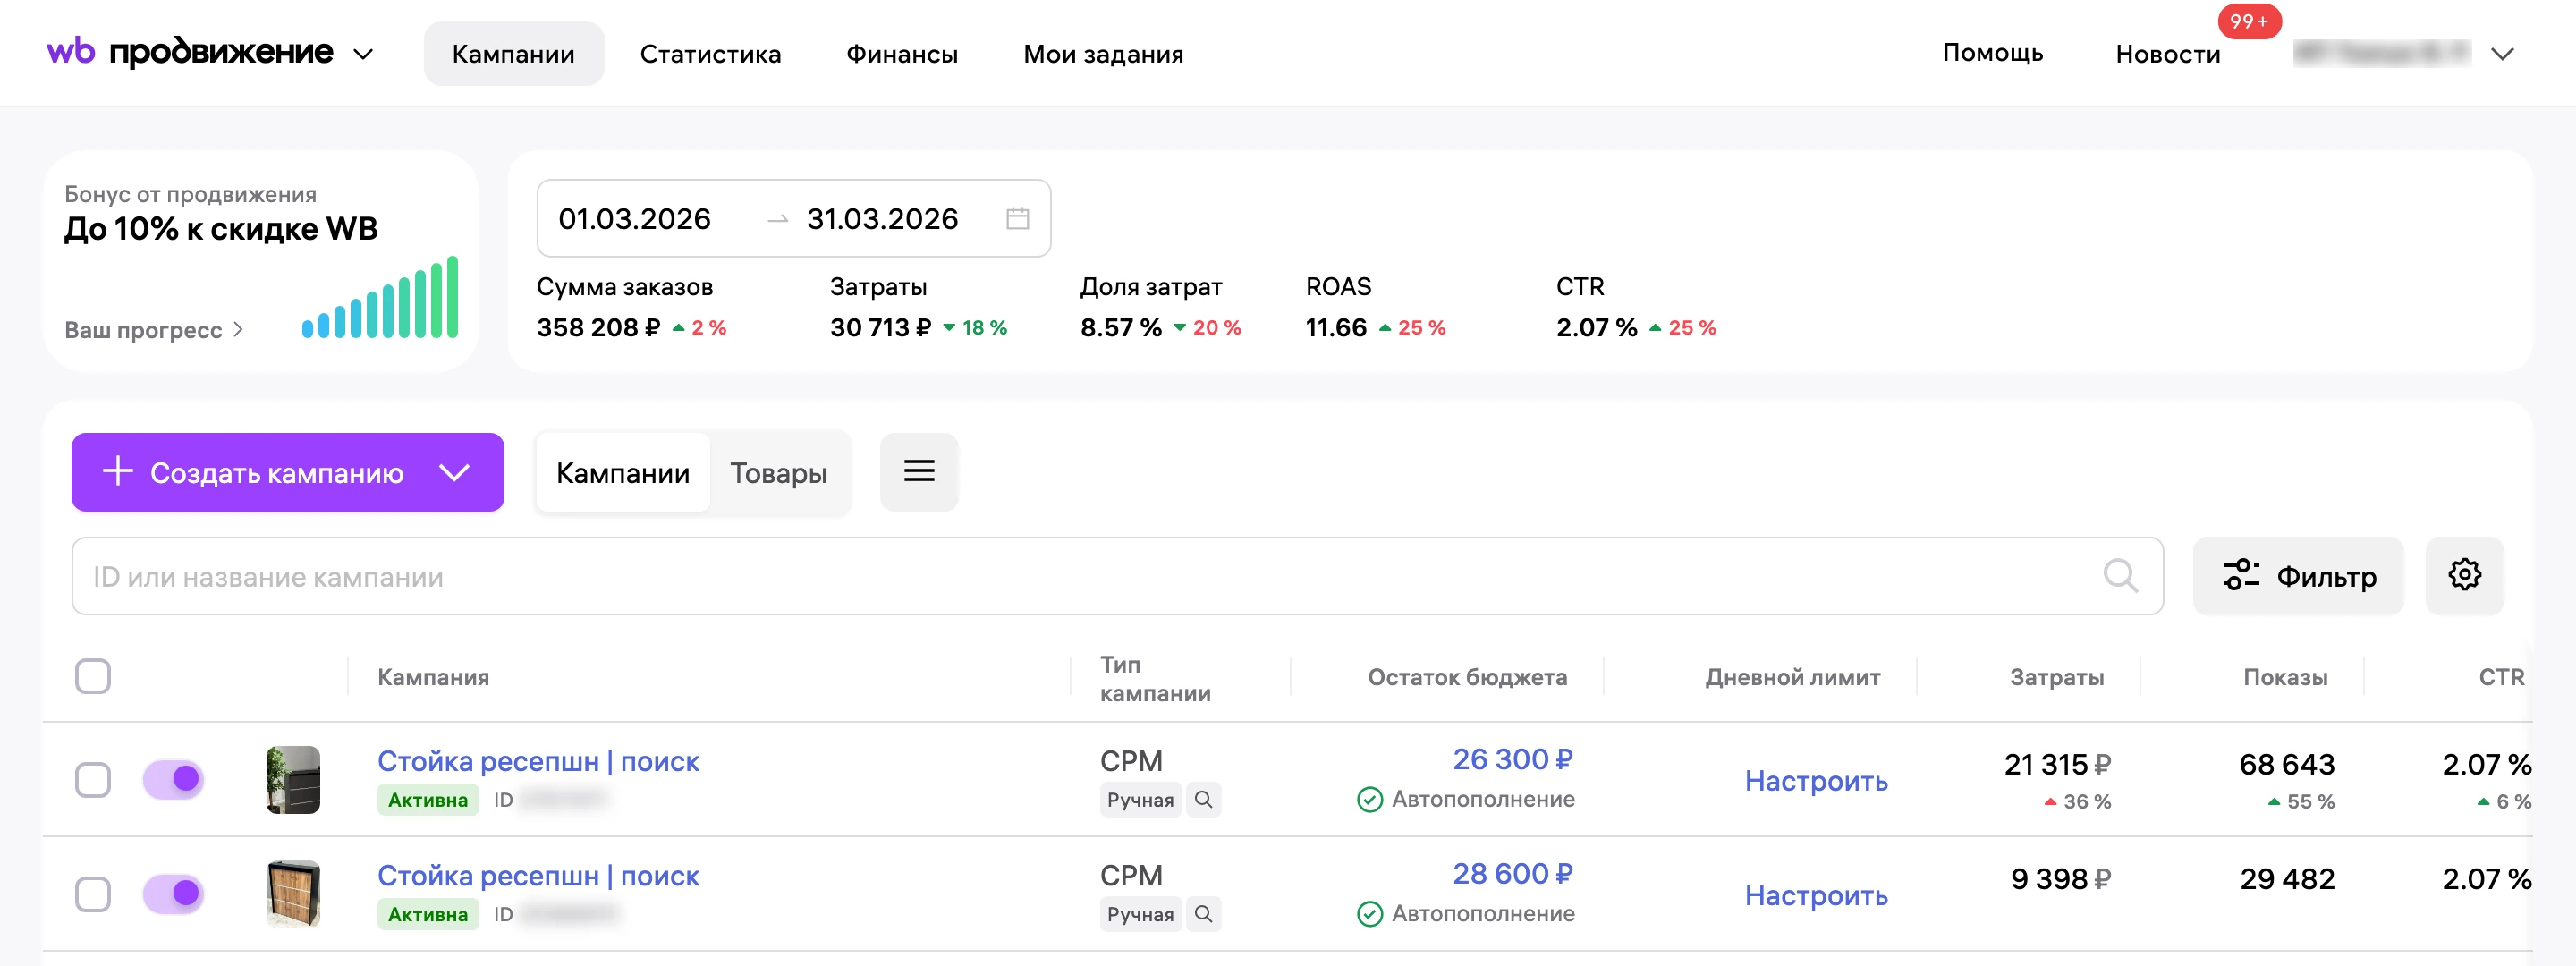Click the progress bar chart graphic
Screen dimensions: 2576x966
[x=380, y=298]
